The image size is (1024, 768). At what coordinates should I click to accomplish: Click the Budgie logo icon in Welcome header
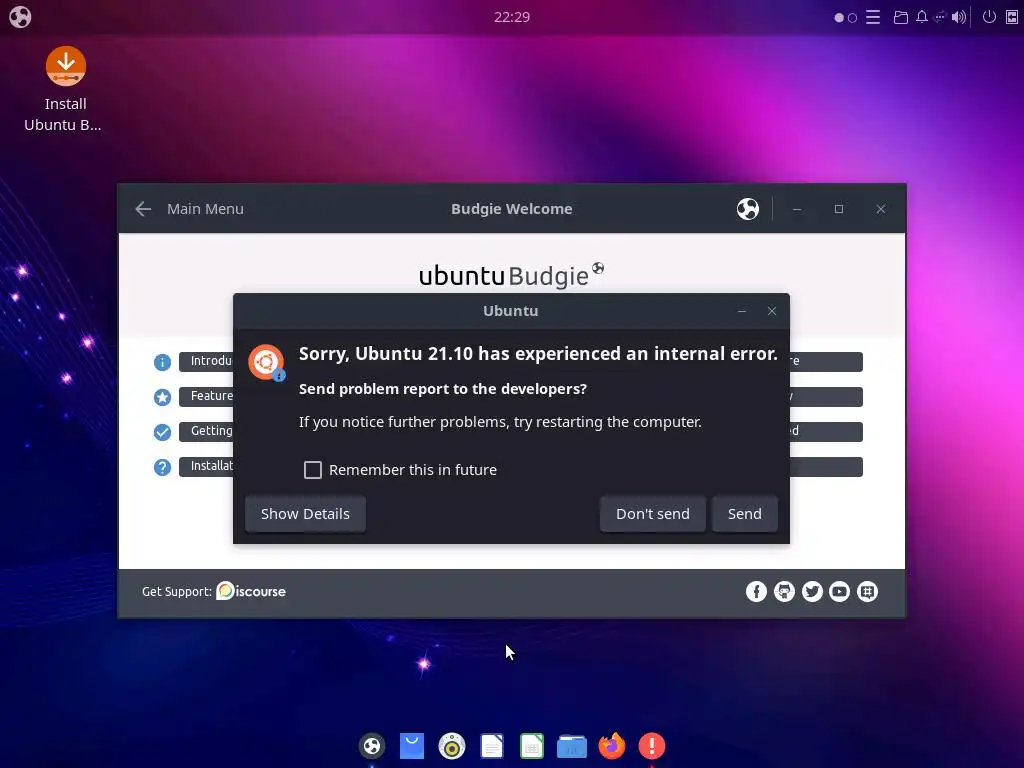(x=748, y=209)
